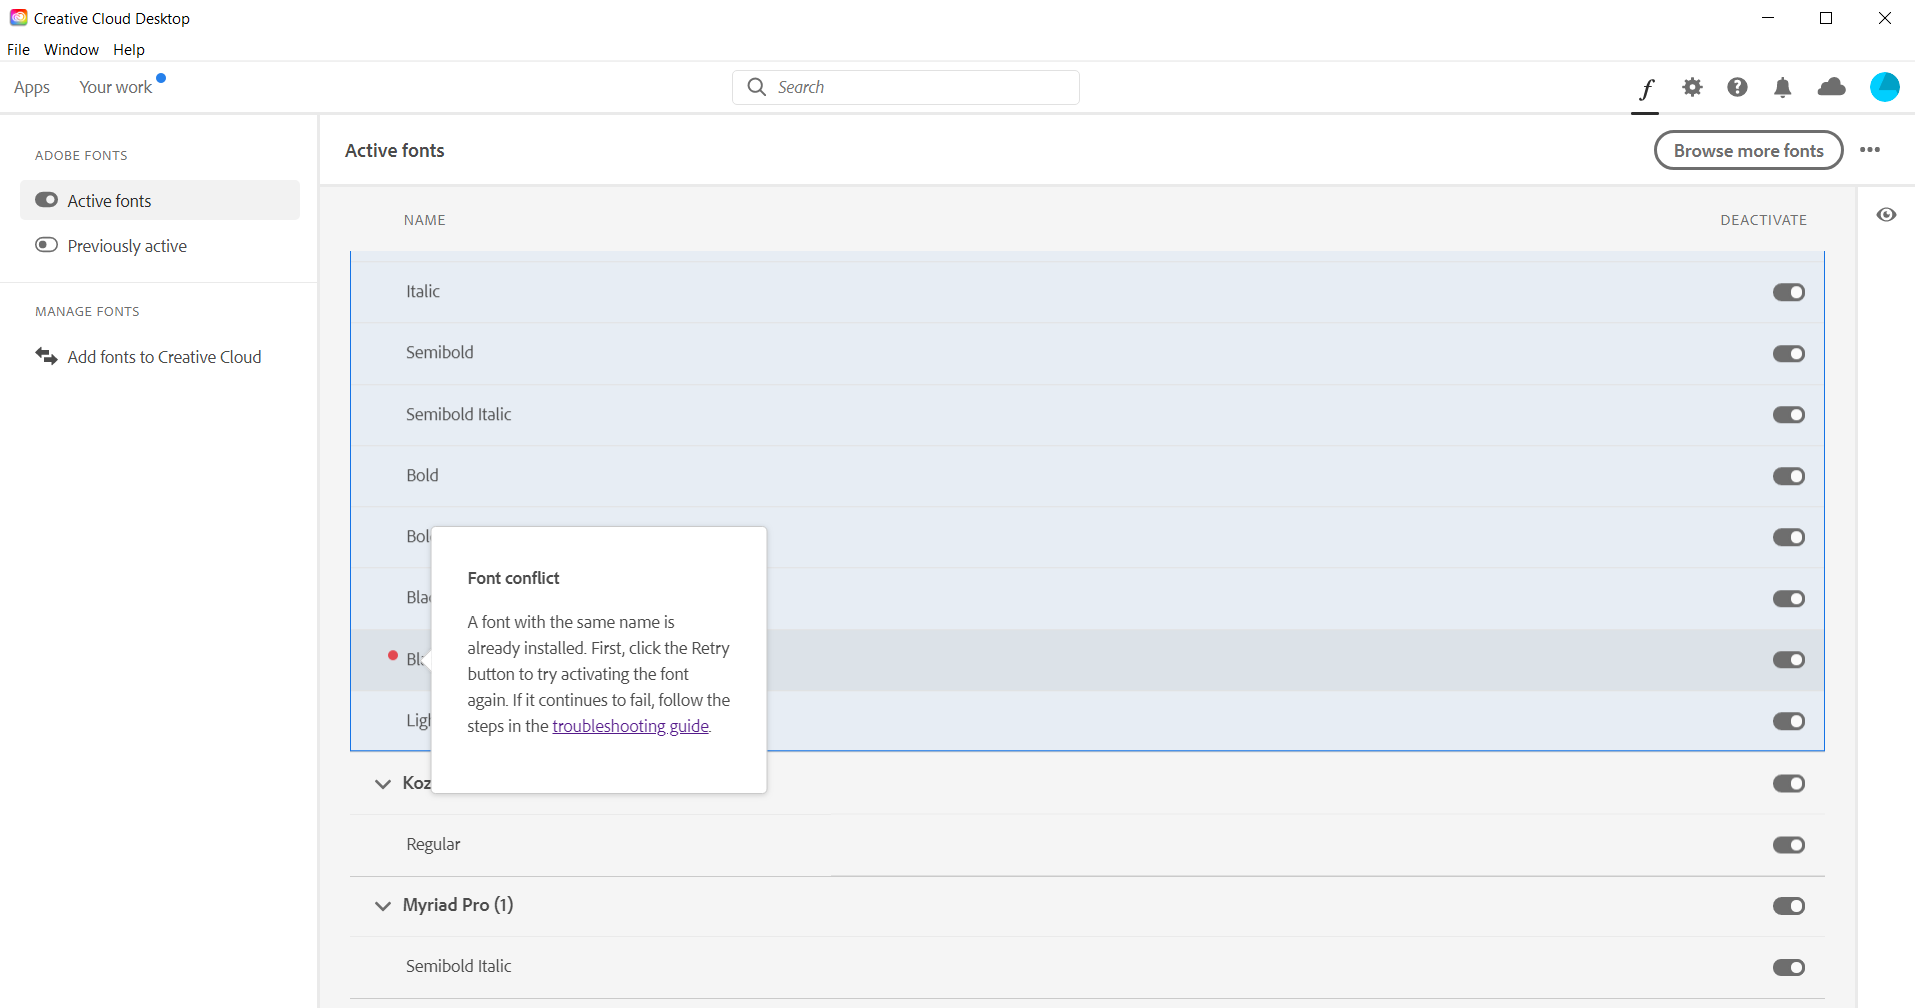Open the three-dot more options menu
Screen dimensions: 1915x1008
click(x=1870, y=150)
